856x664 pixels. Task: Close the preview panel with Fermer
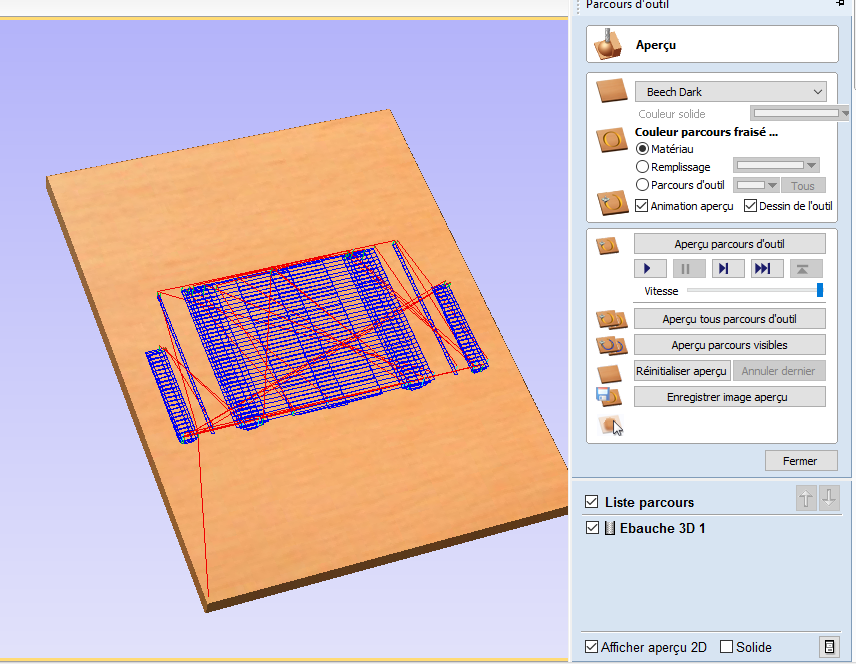coord(800,461)
